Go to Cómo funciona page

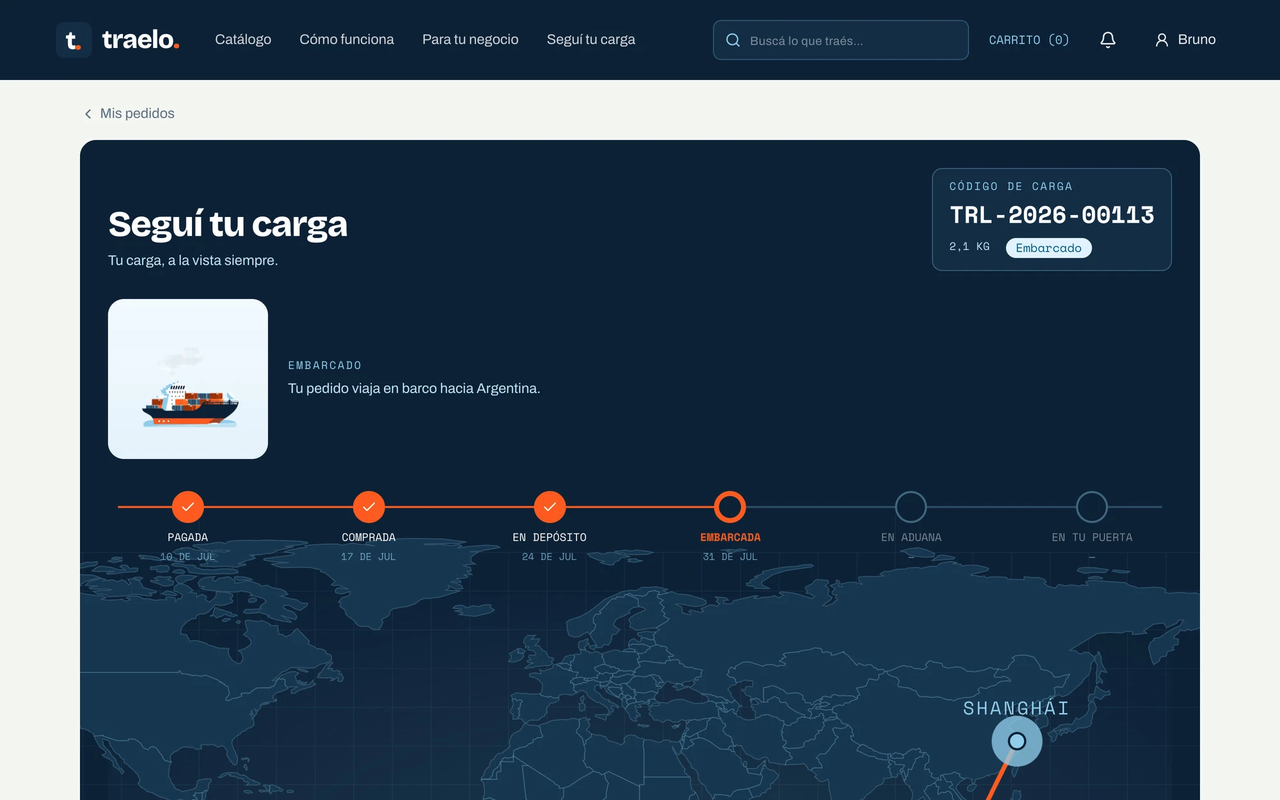(x=347, y=40)
